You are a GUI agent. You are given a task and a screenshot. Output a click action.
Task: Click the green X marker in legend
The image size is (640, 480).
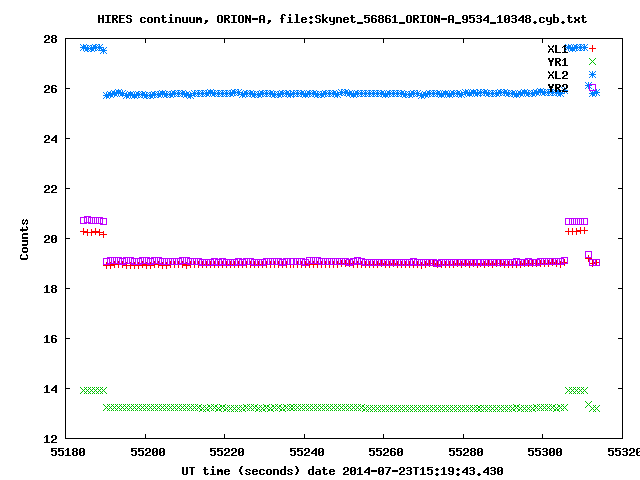[x=592, y=62]
